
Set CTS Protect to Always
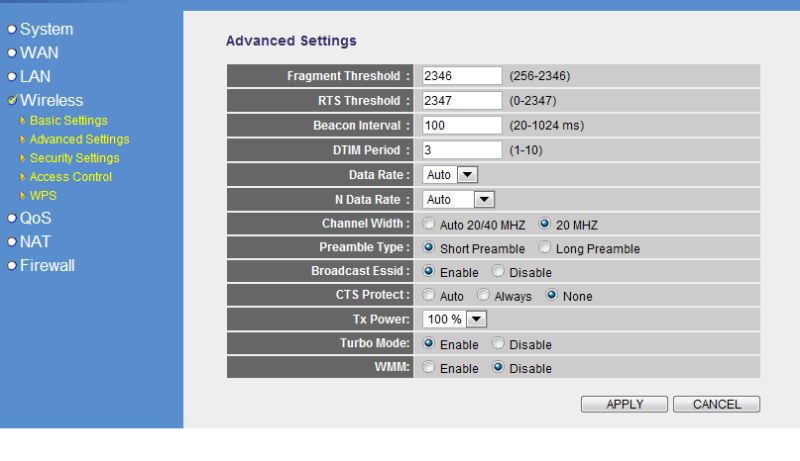[x=483, y=295]
